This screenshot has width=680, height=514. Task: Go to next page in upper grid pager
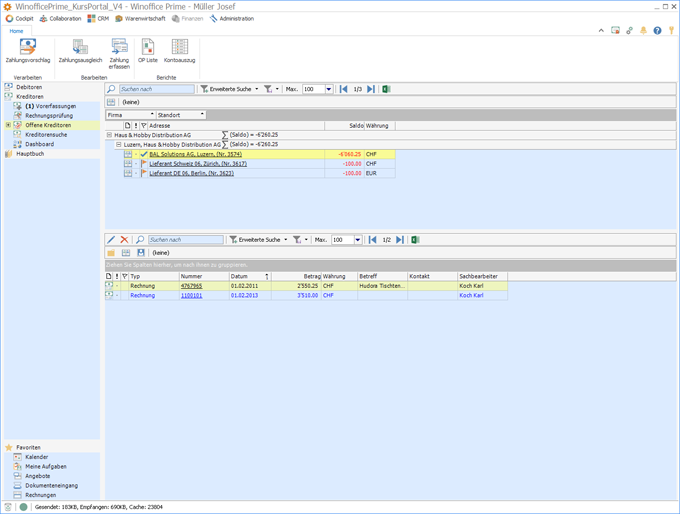pyautogui.click(x=371, y=89)
